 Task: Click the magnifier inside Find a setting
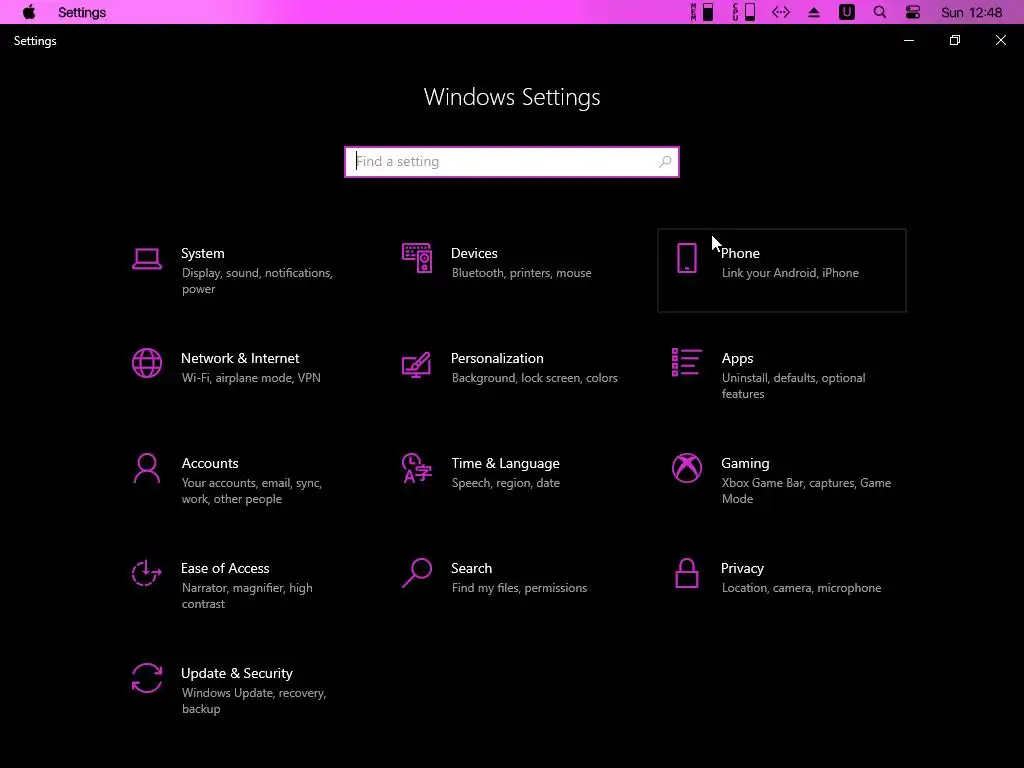pos(665,161)
